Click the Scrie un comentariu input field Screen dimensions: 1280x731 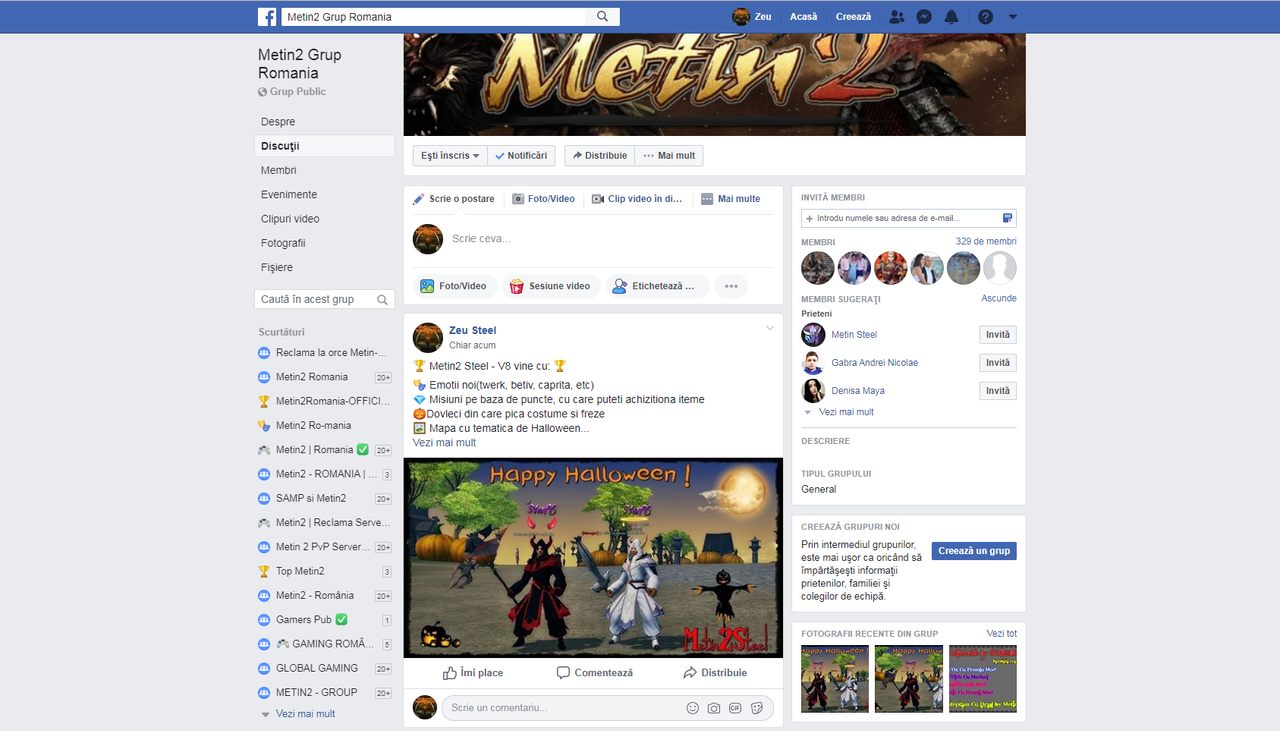[560, 707]
